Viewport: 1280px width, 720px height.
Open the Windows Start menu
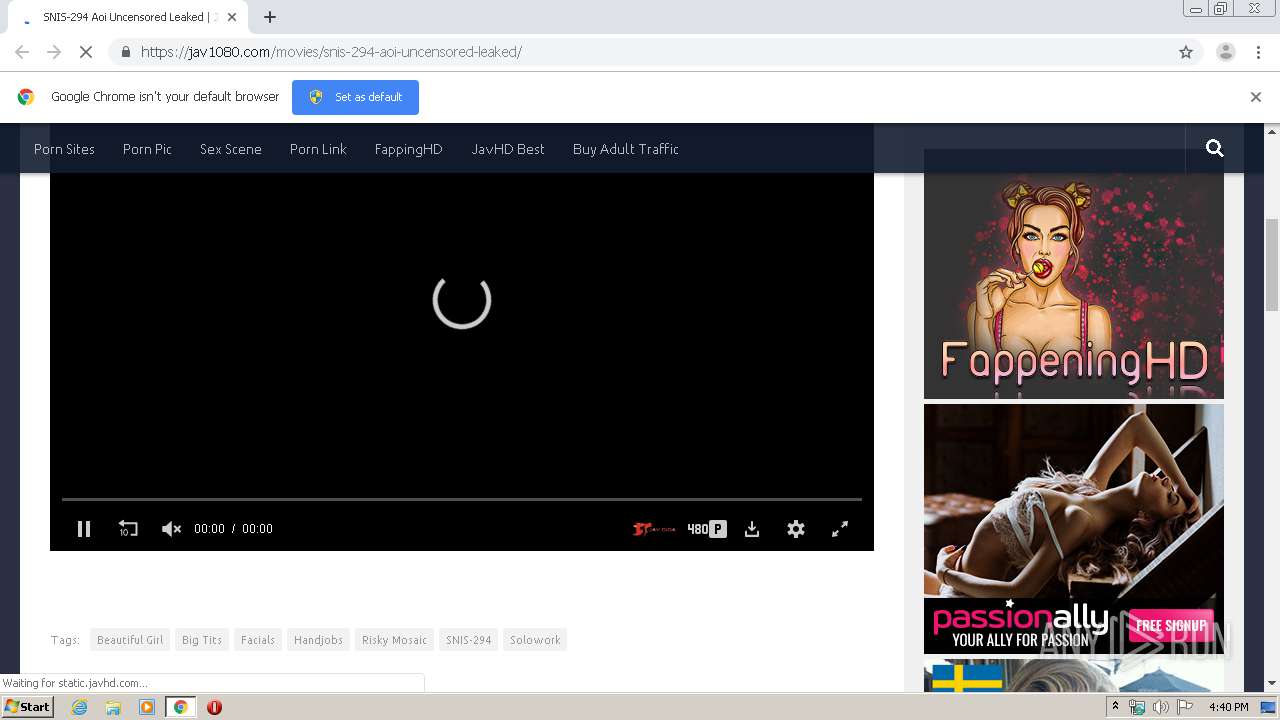(27, 707)
